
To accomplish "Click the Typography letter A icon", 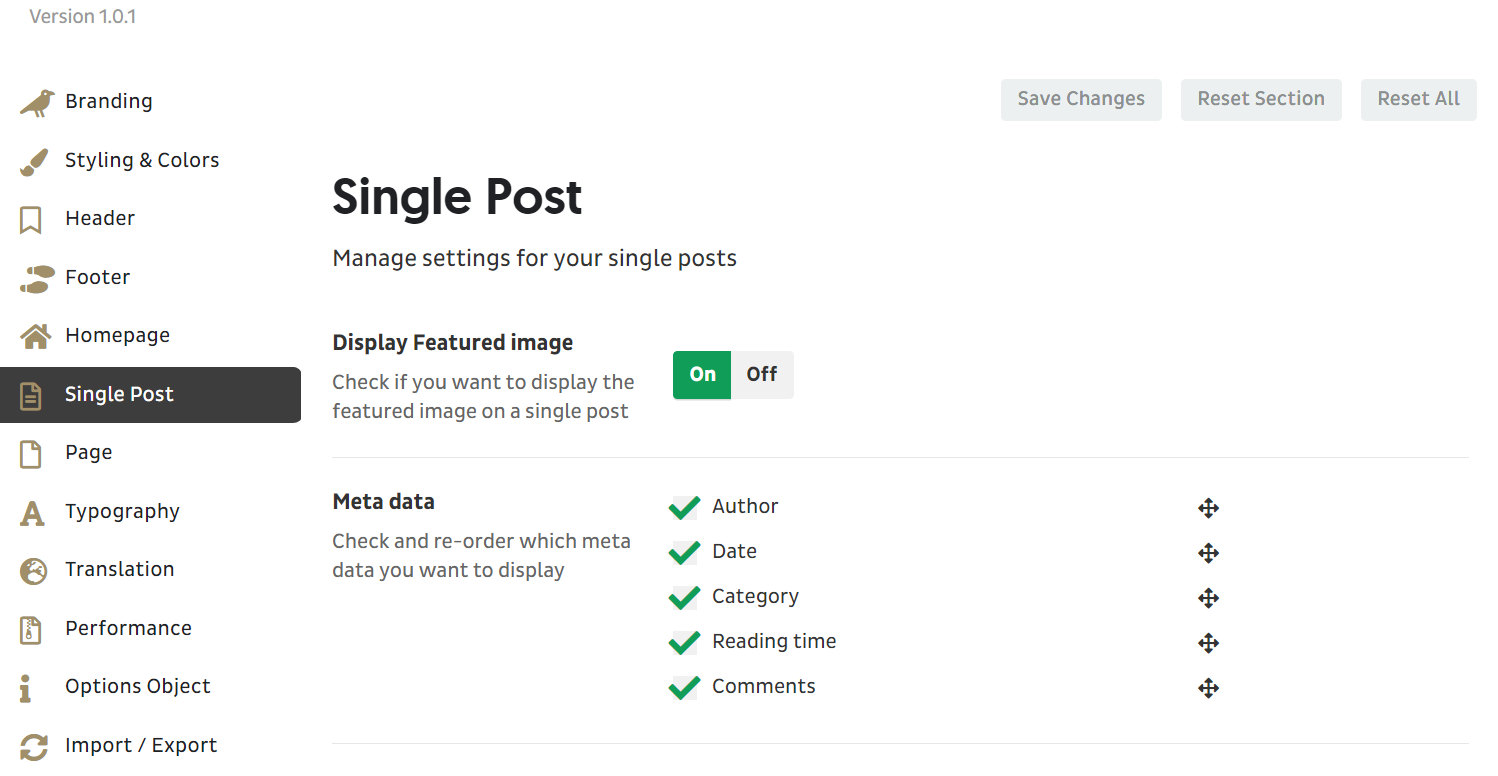I will (x=32, y=513).
